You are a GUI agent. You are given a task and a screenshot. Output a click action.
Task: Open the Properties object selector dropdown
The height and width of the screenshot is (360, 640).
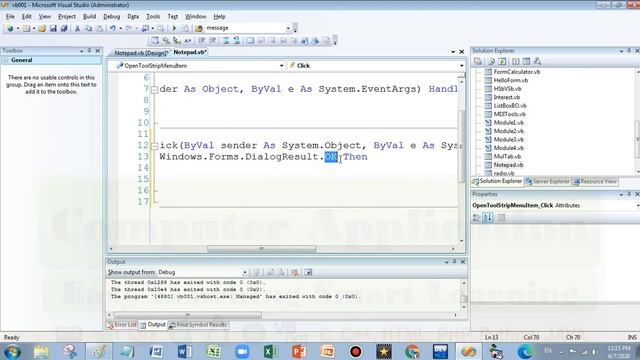(638, 206)
